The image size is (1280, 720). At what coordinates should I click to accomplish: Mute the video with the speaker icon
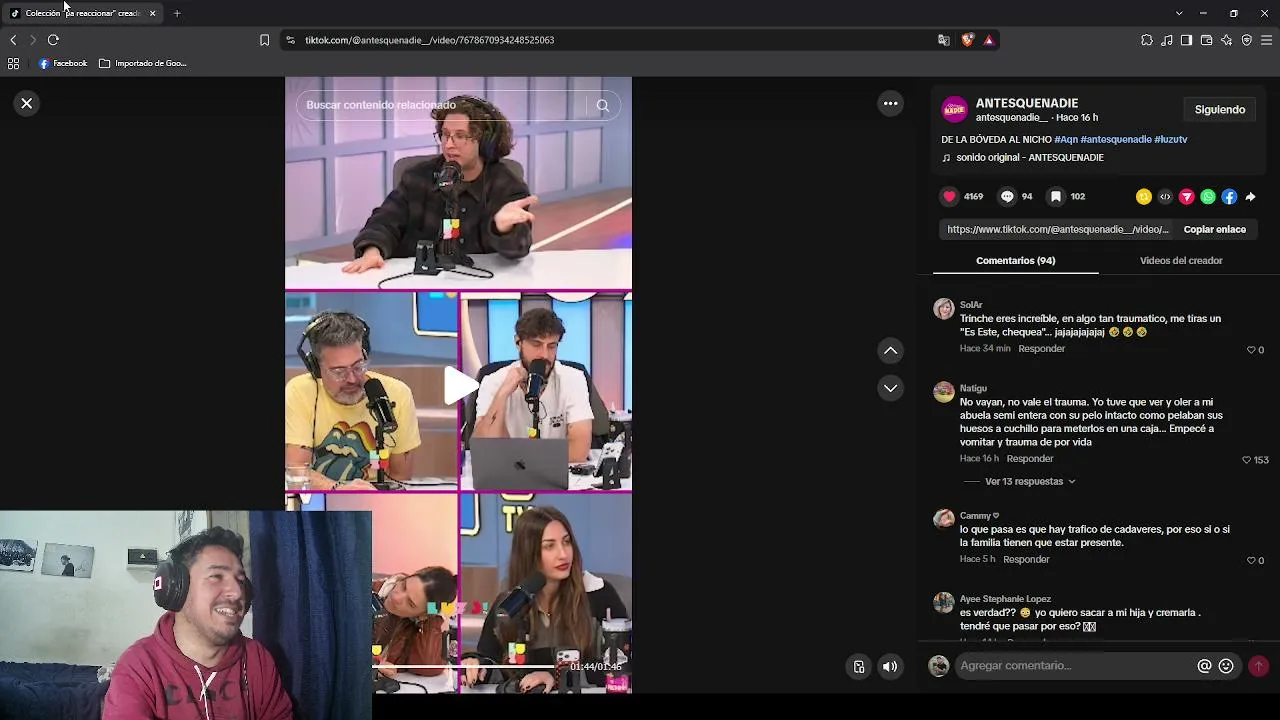[890, 667]
